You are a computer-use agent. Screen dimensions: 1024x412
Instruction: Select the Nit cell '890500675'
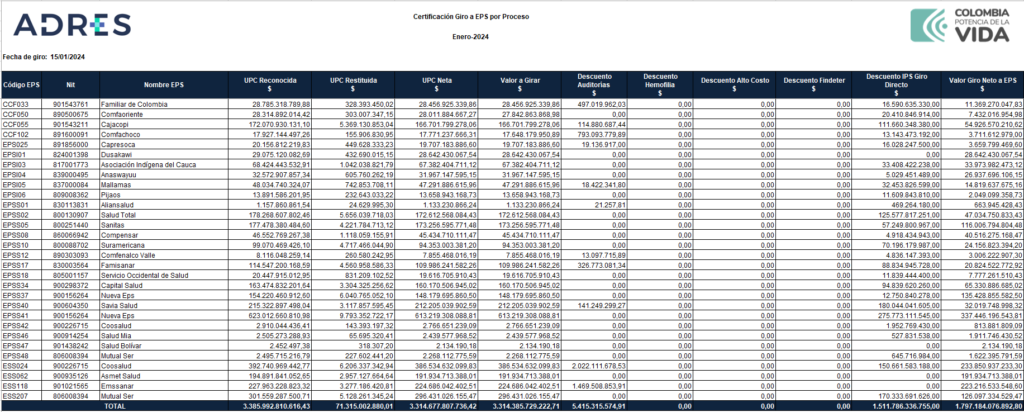coord(71,114)
